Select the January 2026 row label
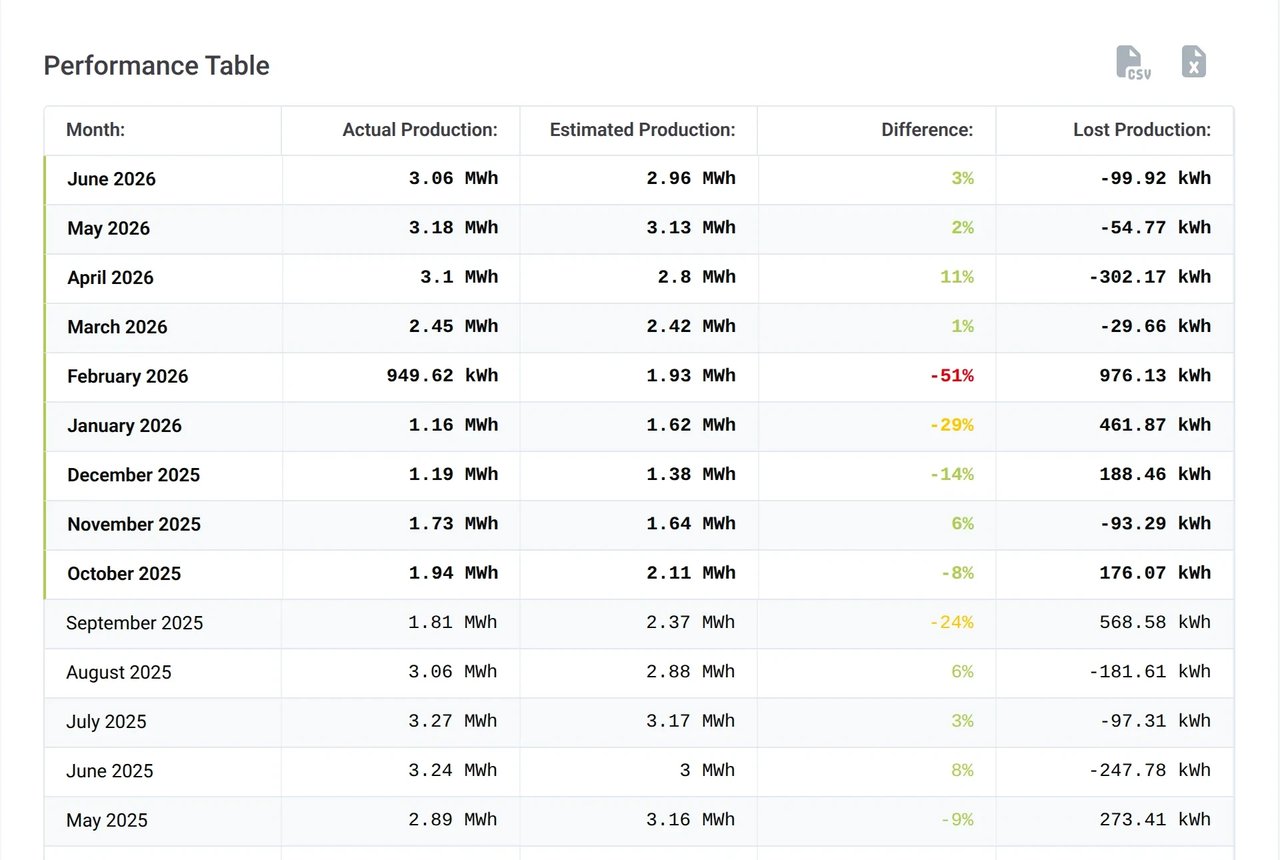This screenshot has height=860, width=1280. tap(124, 425)
